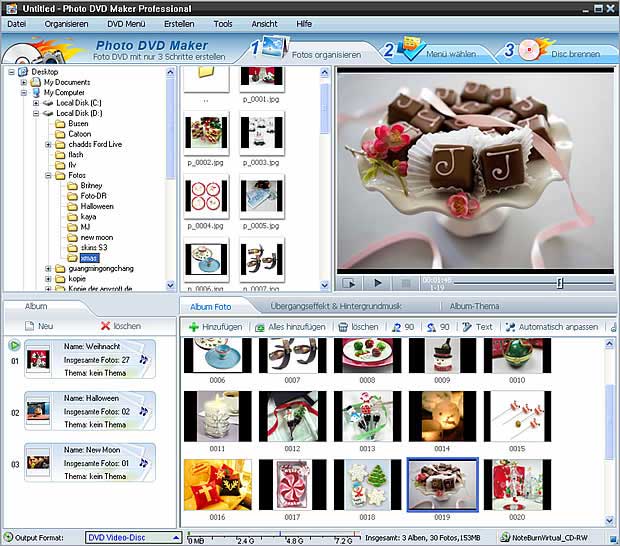Click music note icon on Halloween album
The width and height of the screenshot is (620, 546).
click(144, 411)
